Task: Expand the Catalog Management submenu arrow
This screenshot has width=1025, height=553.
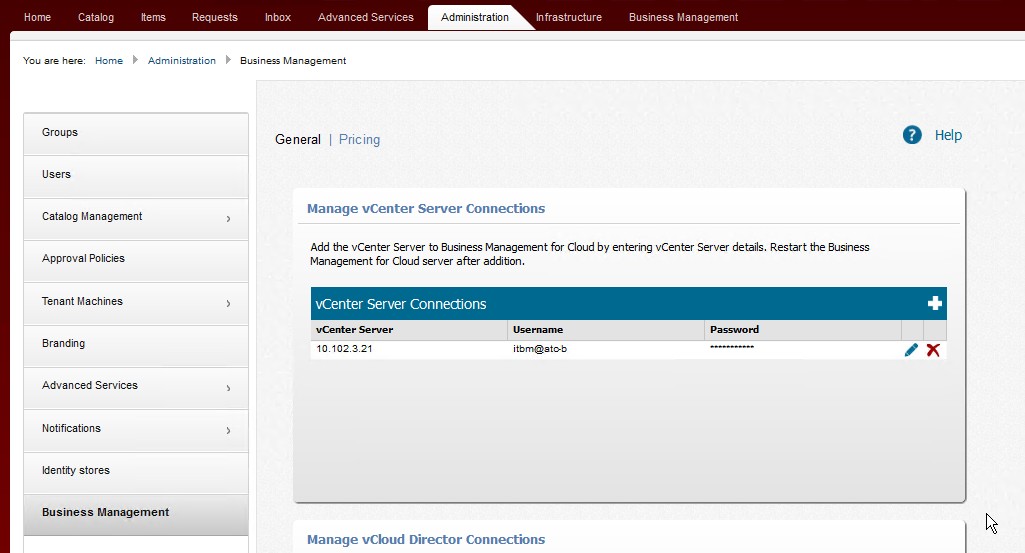Action: pos(228,218)
